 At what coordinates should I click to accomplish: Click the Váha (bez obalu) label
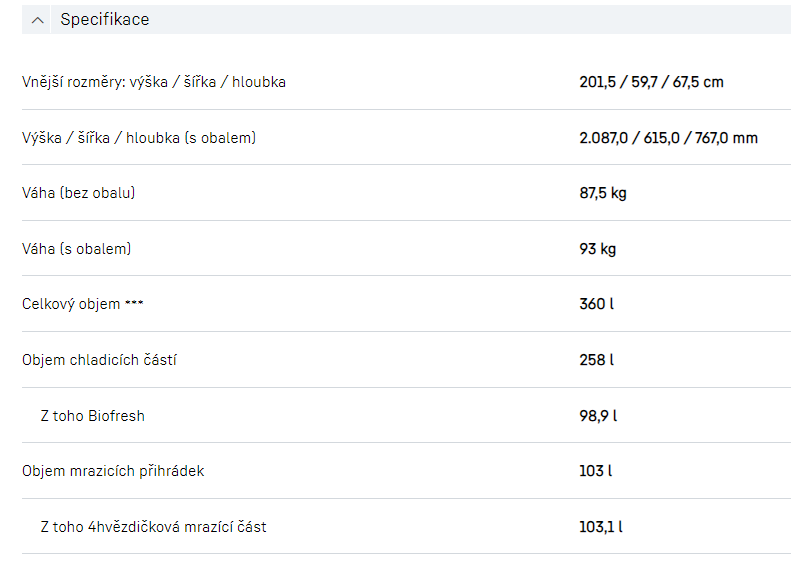tap(78, 193)
